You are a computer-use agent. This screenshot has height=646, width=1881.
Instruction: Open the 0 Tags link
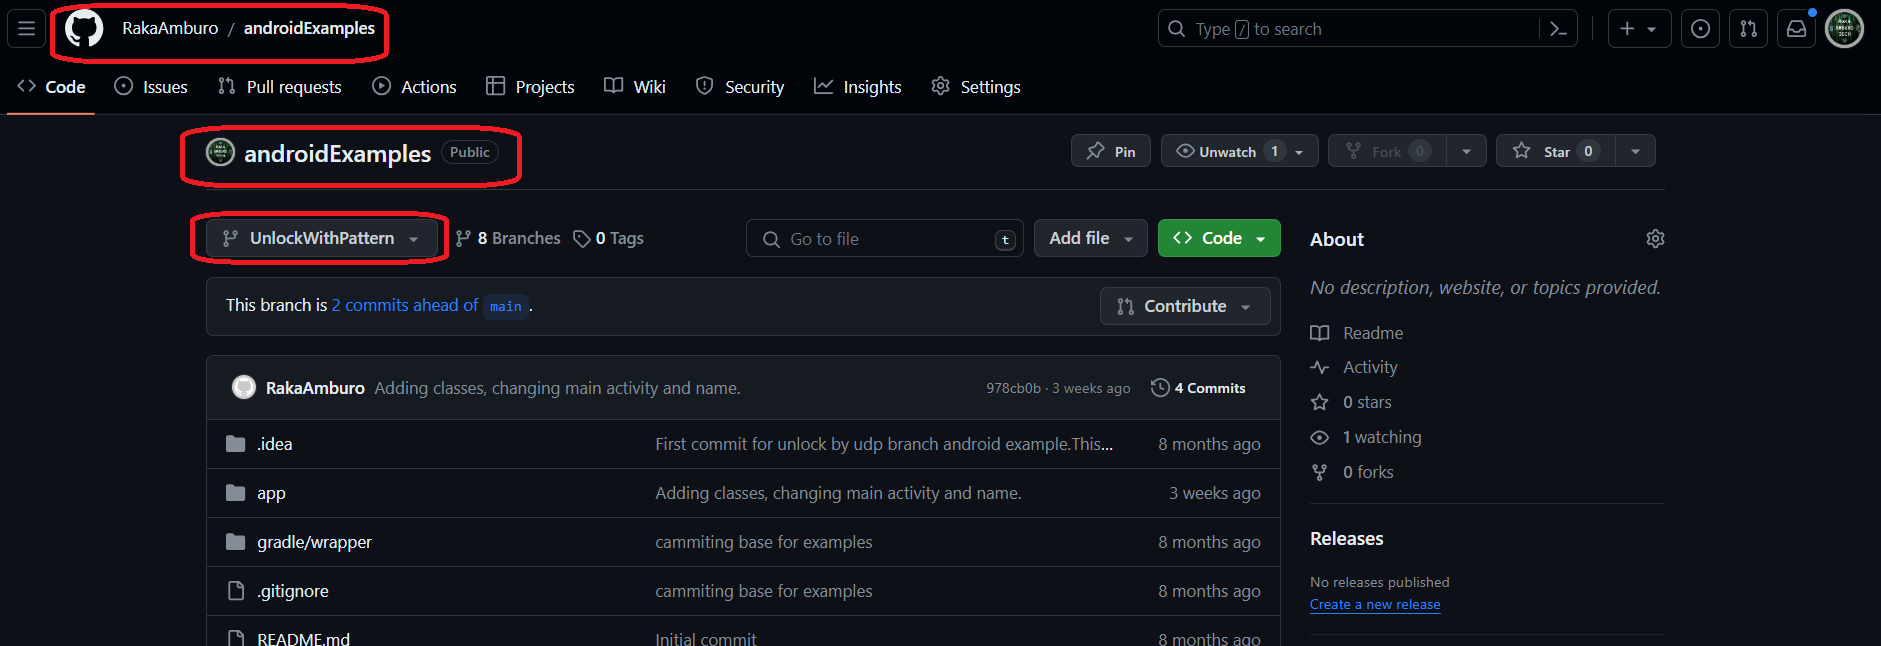pos(608,238)
